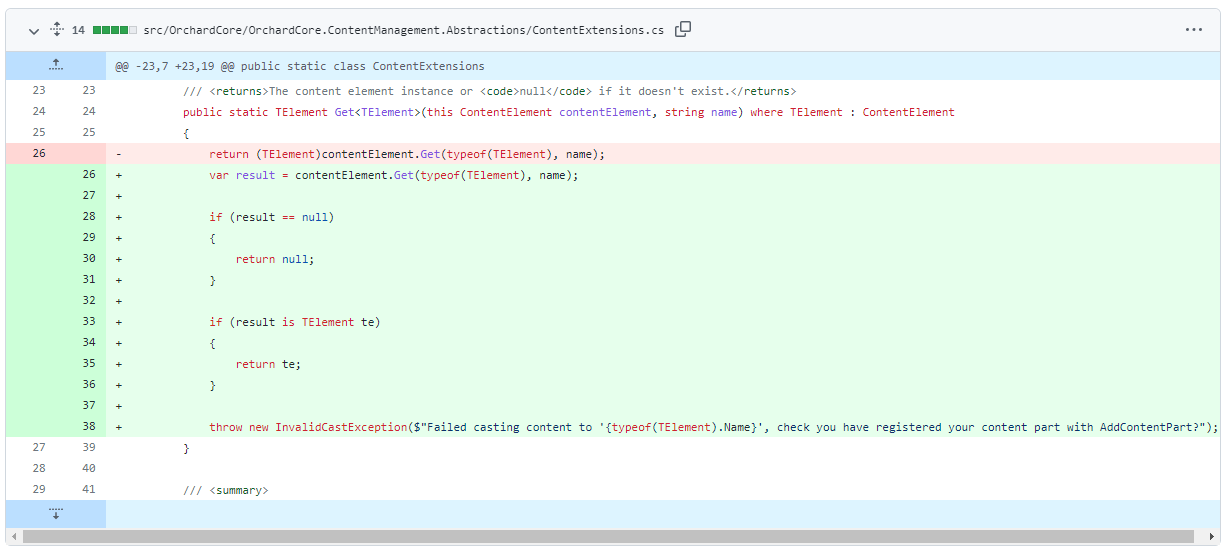Collapse the ContentExtensions.cs file diff
Image resolution: width=1228 pixels, height=555 pixels.
tap(34, 31)
